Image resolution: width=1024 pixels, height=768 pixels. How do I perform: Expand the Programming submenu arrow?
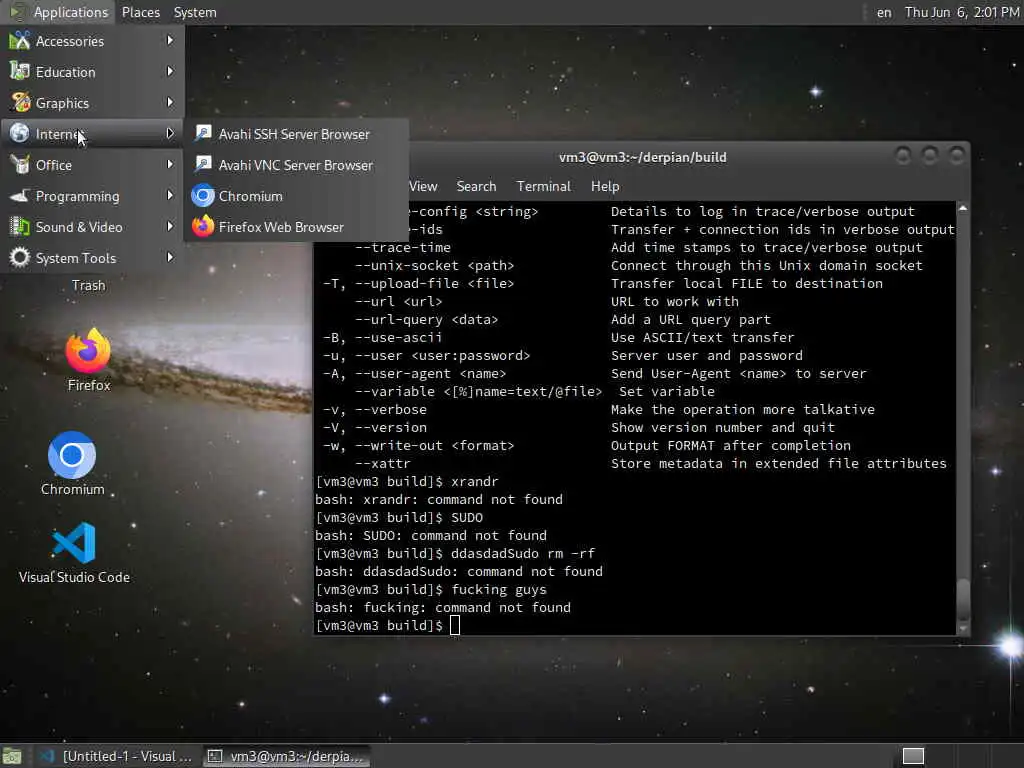170,195
